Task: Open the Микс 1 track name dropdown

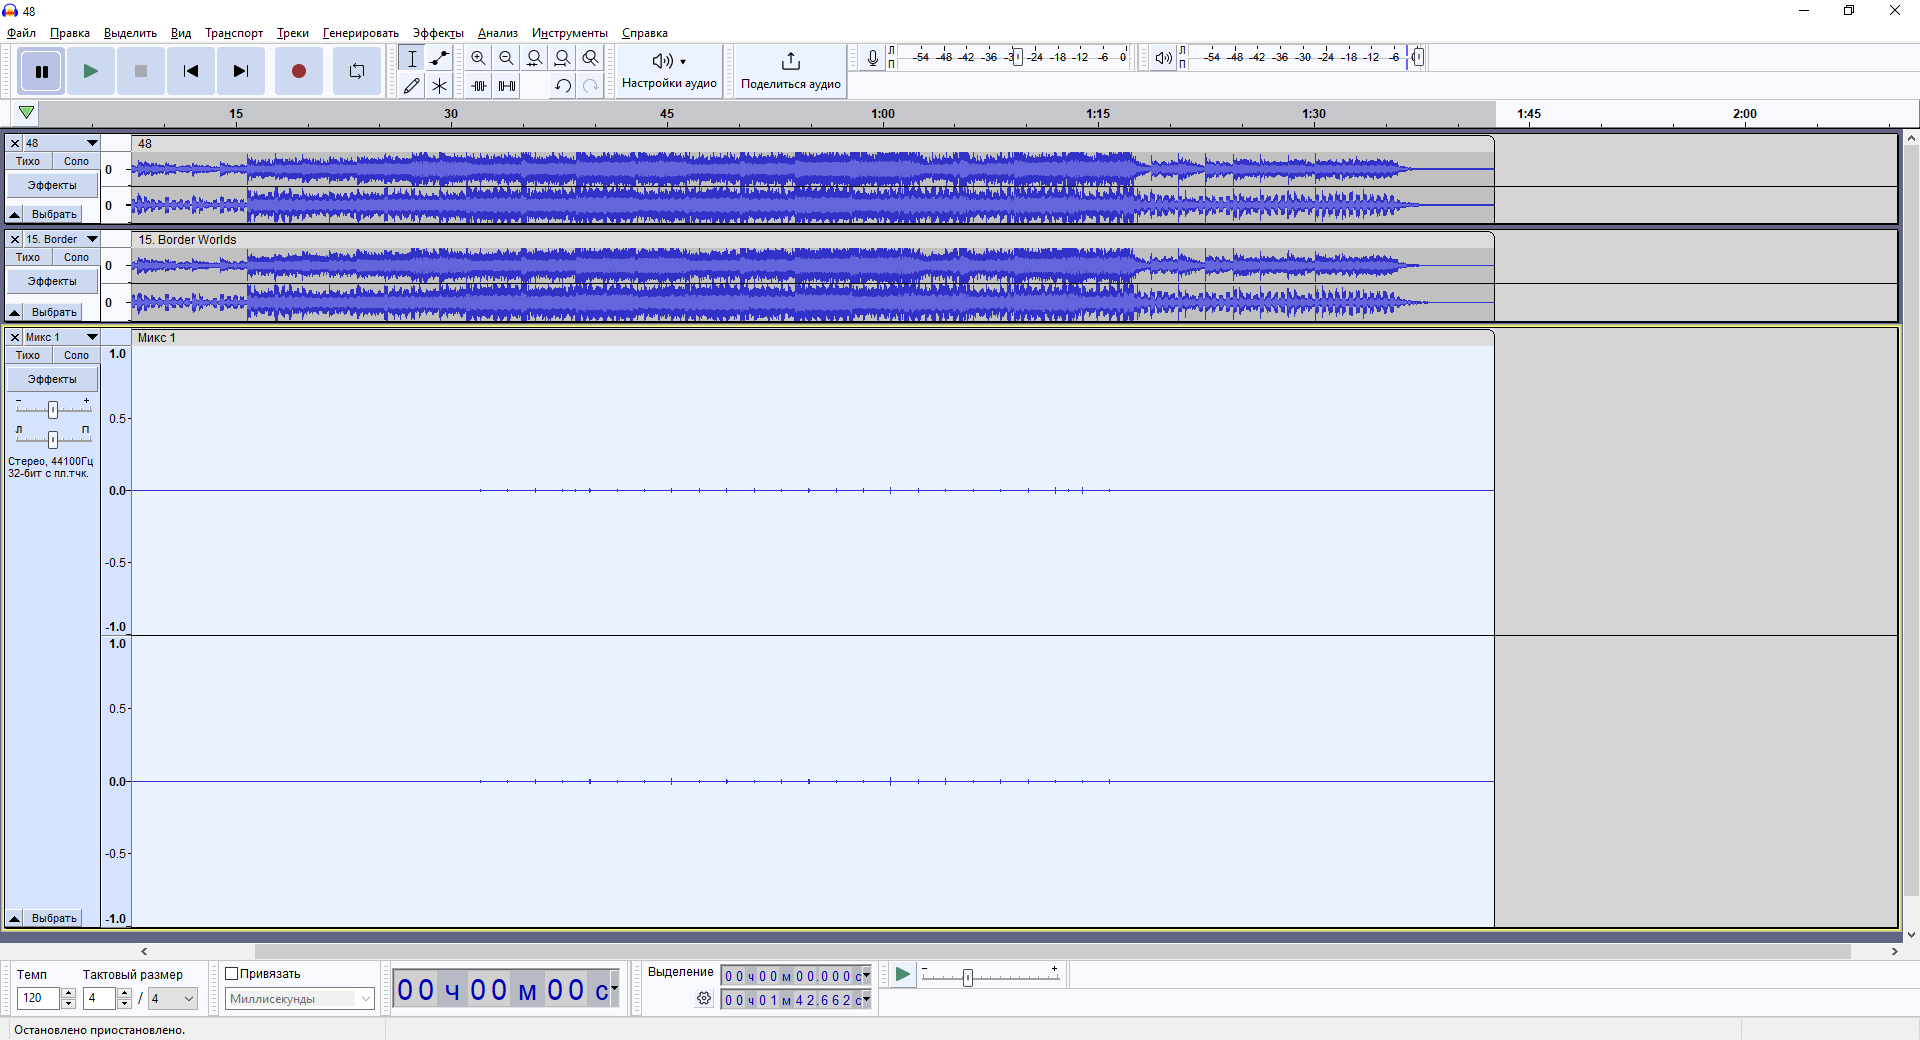Action: coord(92,337)
